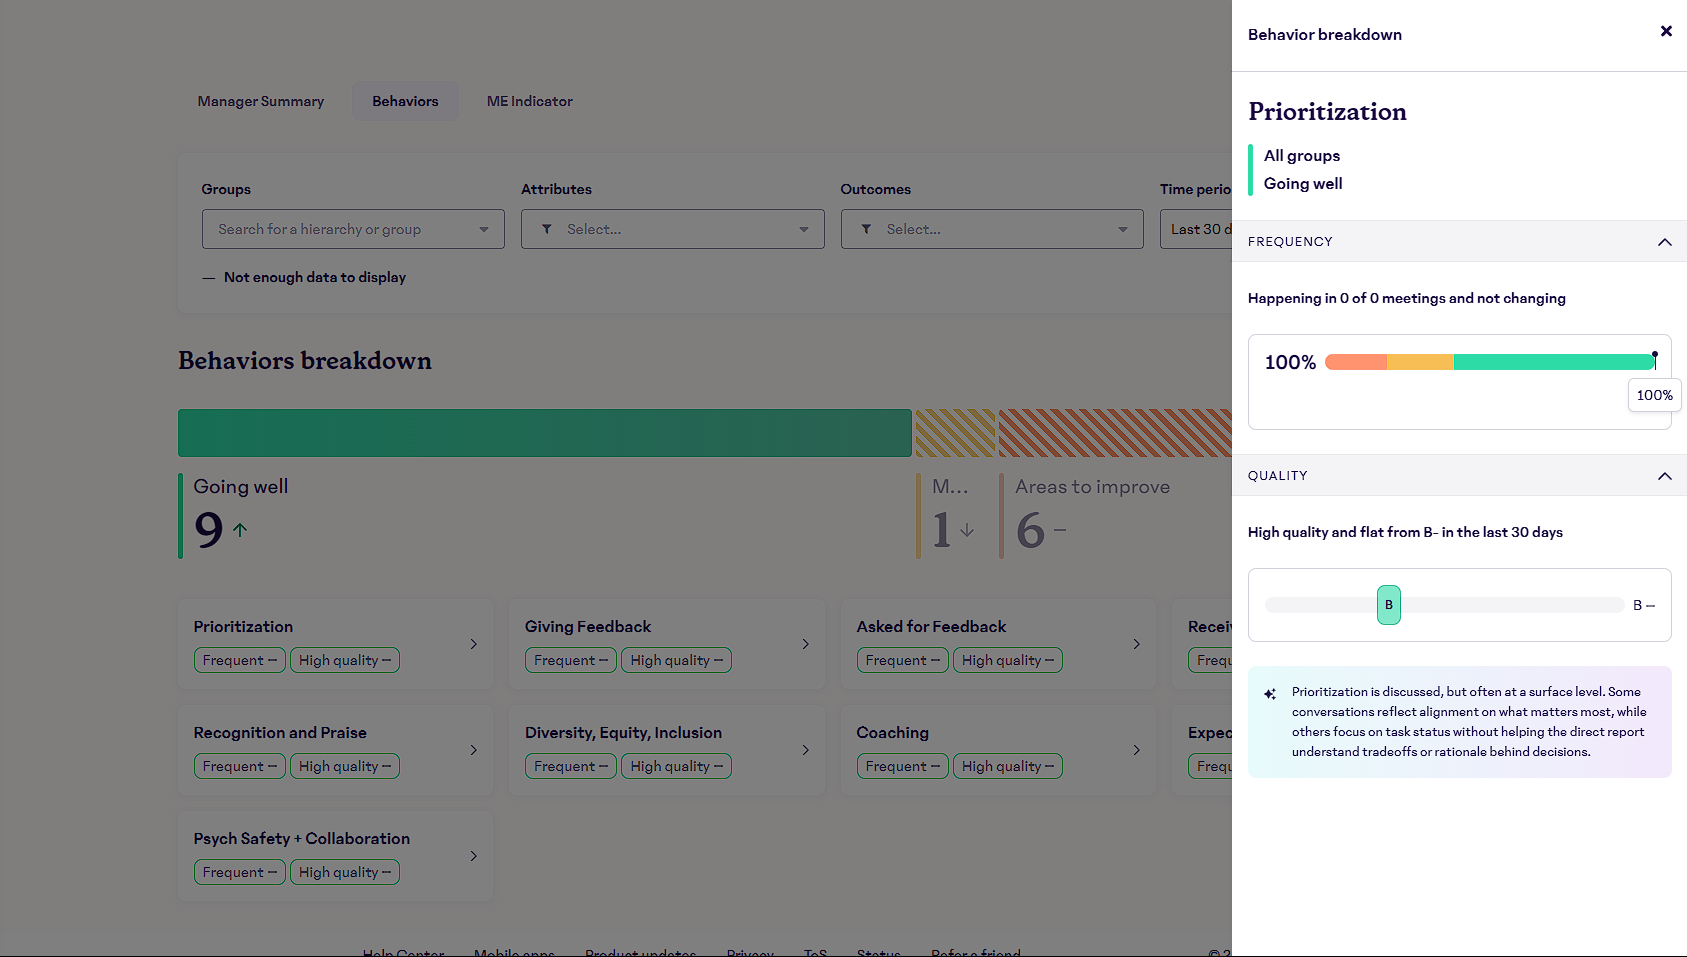Image resolution: width=1687 pixels, height=957 pixels.
Task: Click Frequent tag on Recognition and Praise card
Action: pos(240,766)
